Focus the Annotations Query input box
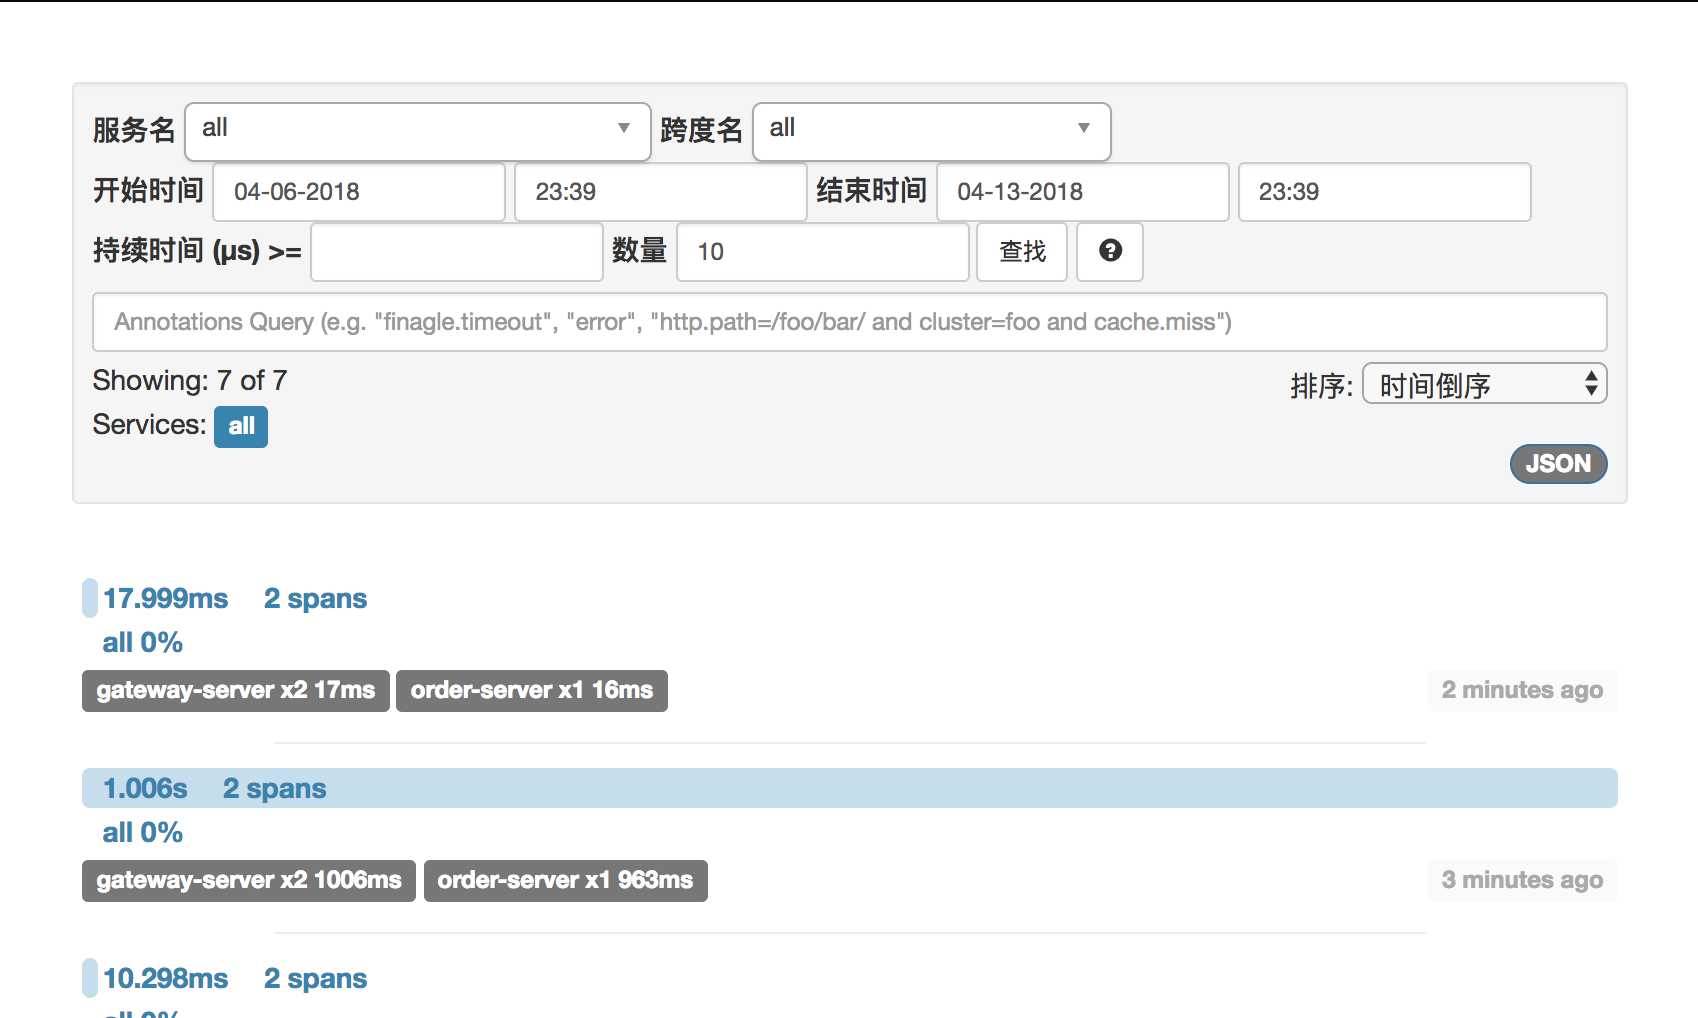Screen dimensions: 1698x1018 tap(850, 322)
